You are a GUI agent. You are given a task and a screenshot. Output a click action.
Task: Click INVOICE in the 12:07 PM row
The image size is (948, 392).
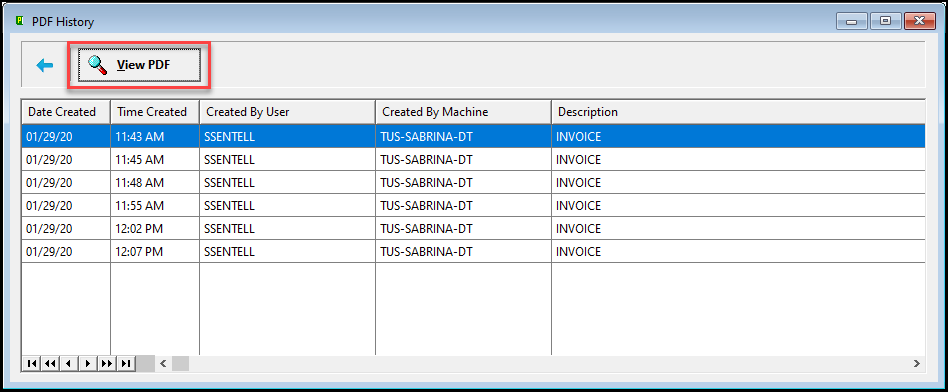point(579,252)
